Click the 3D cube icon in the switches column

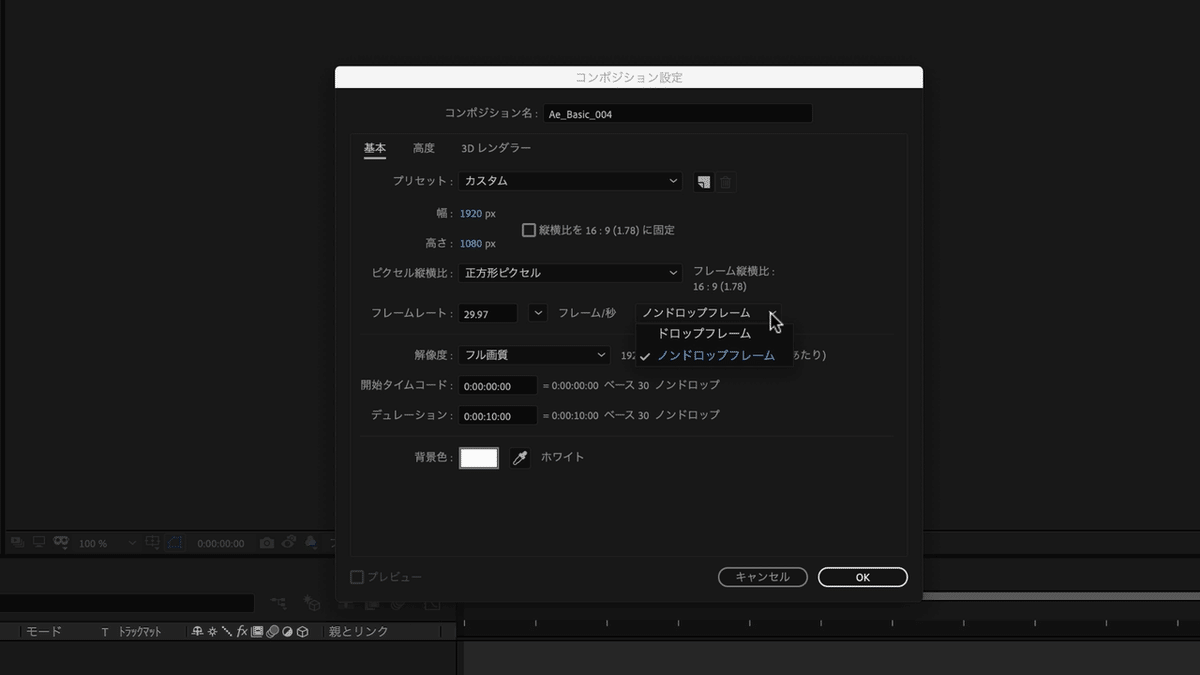(302, 630)
